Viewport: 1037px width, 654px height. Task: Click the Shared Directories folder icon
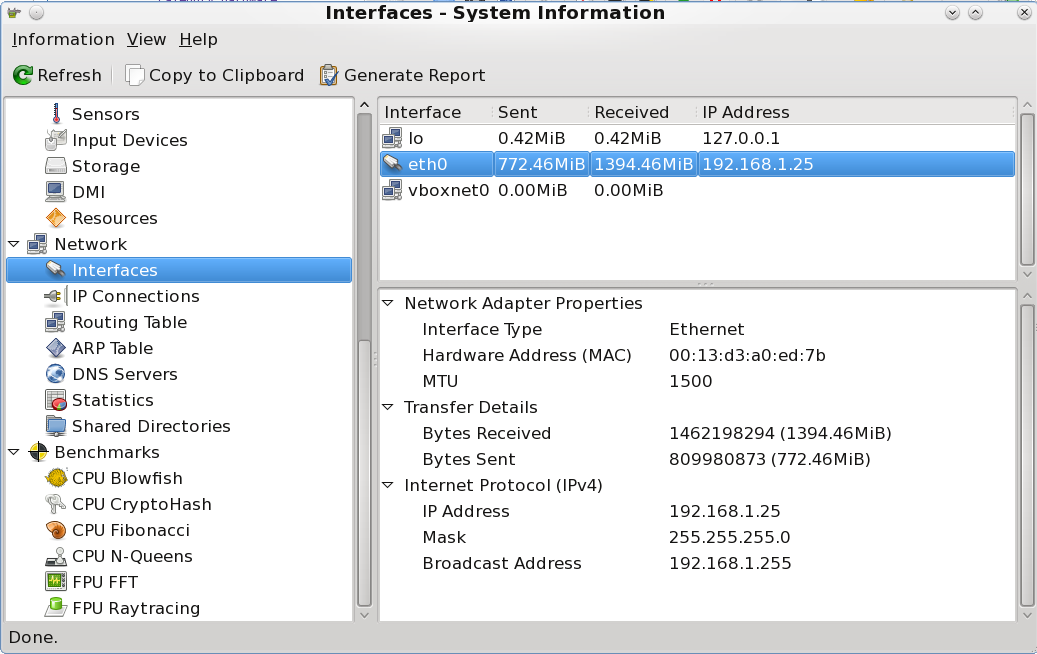tap(56, 426)
